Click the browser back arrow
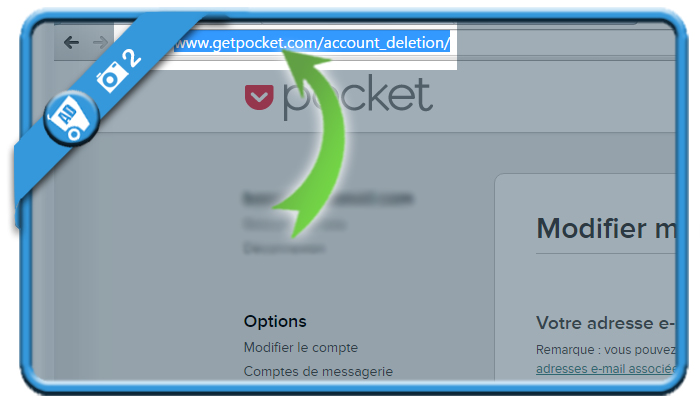700x407 pixels. [71, 43]
